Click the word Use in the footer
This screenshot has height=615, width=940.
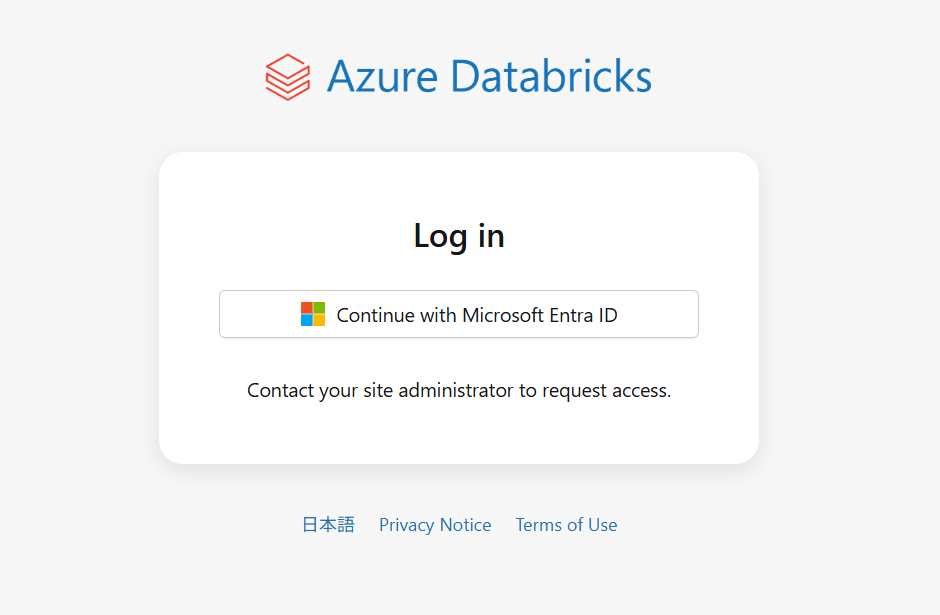[602, 525]
